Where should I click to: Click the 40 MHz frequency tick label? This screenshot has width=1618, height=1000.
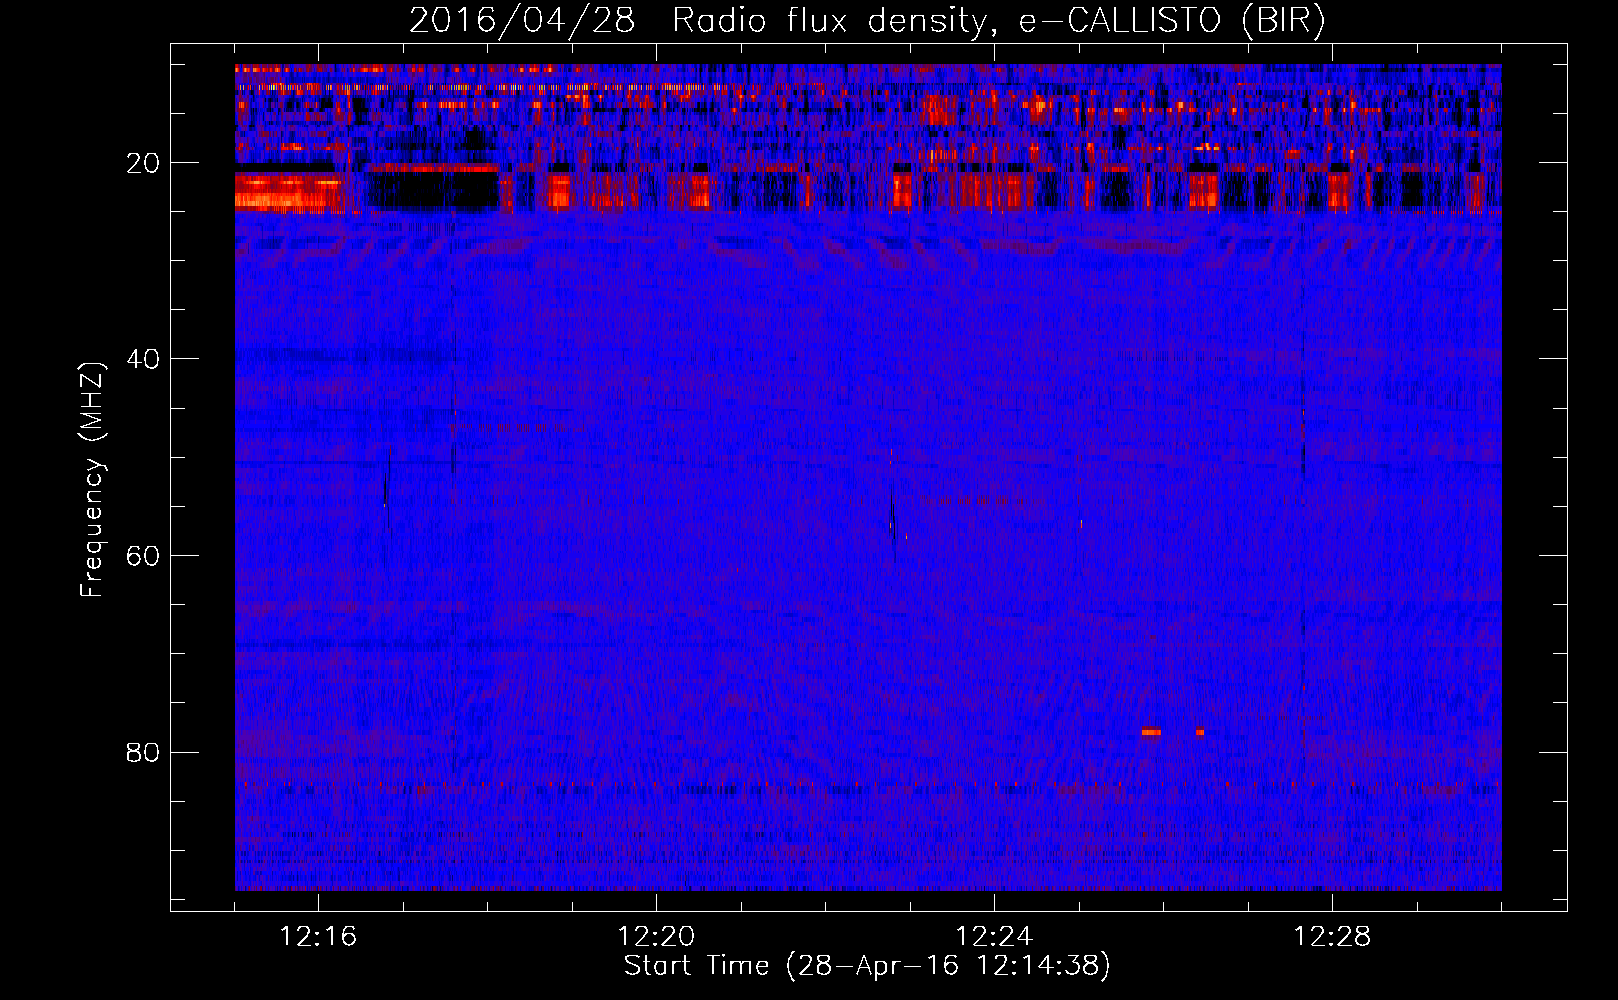(x=143, y=359)
